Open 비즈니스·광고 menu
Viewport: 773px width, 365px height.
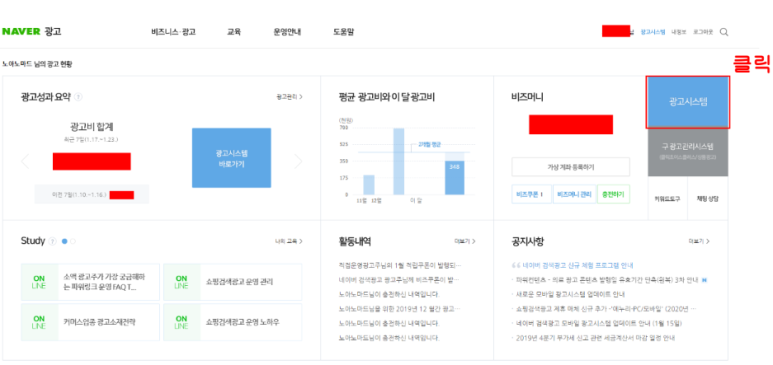(x=174, y=32)
